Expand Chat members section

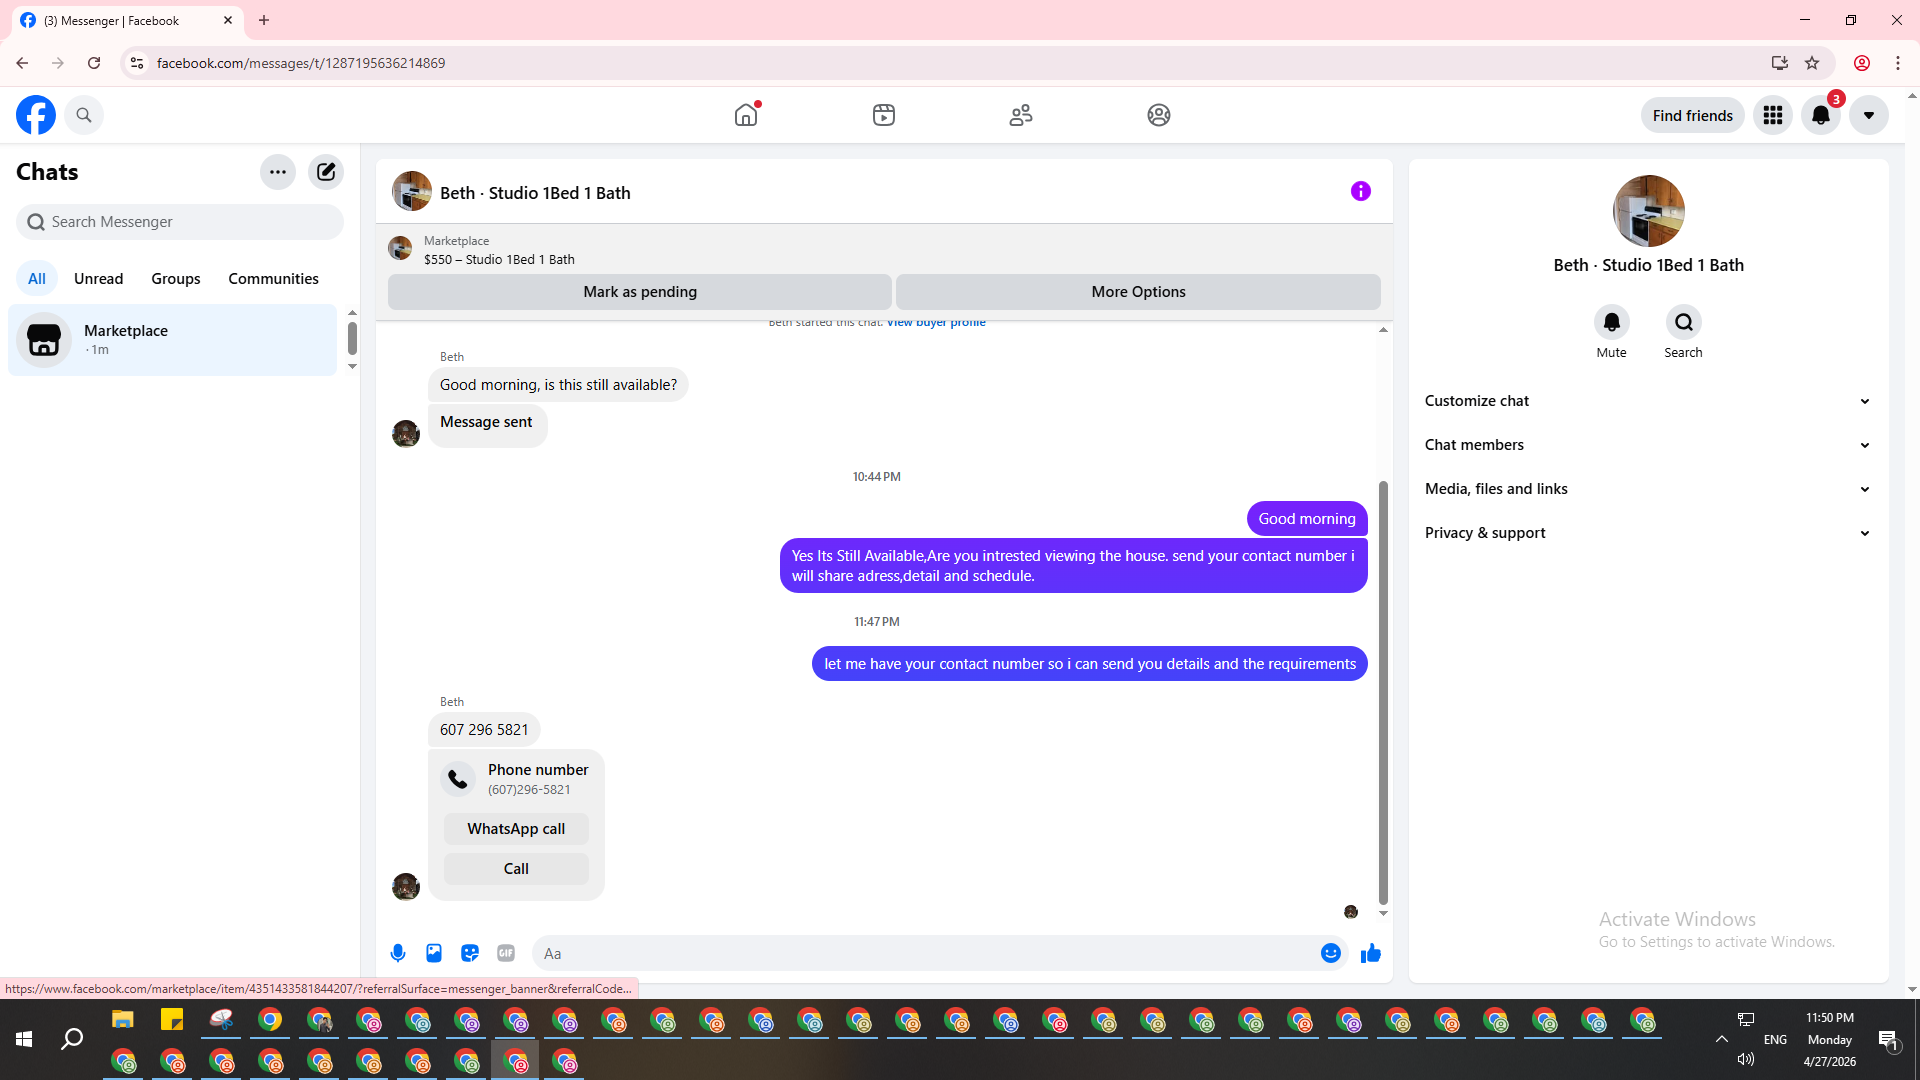1649,445
